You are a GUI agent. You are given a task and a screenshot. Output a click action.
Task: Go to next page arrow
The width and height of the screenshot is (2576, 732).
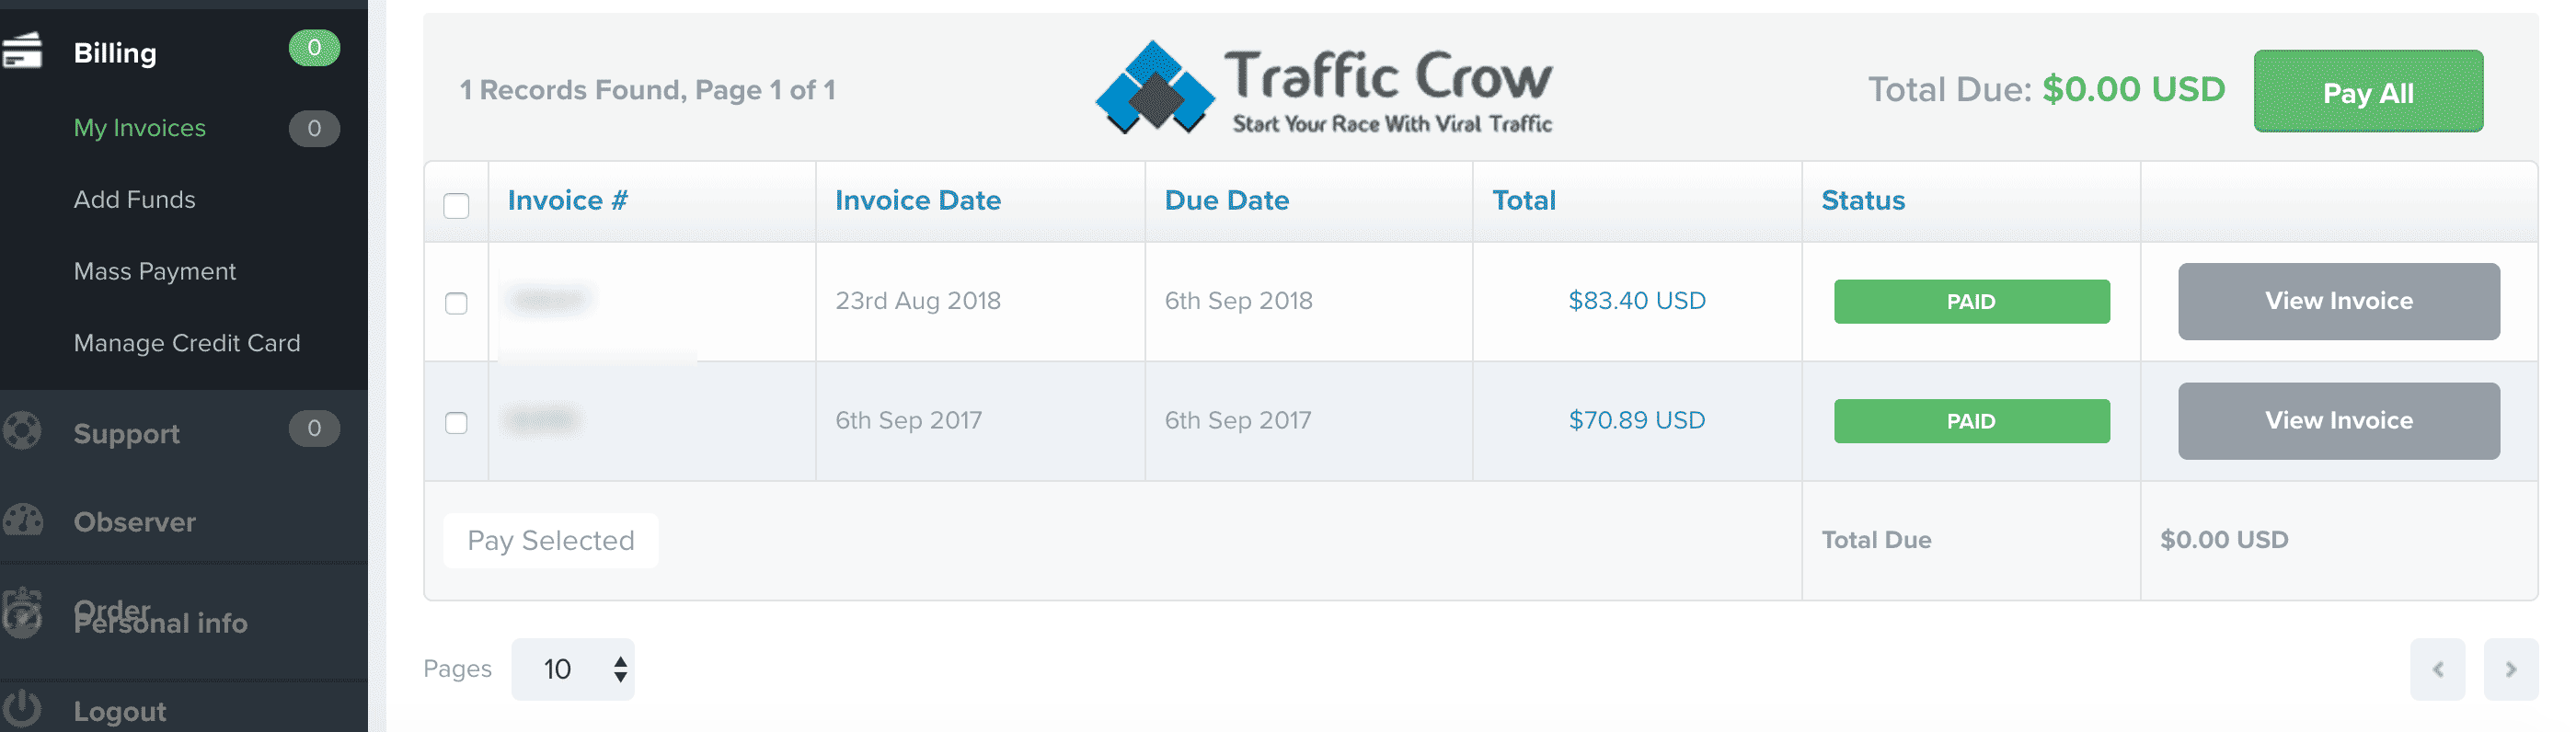(2510, 669)
